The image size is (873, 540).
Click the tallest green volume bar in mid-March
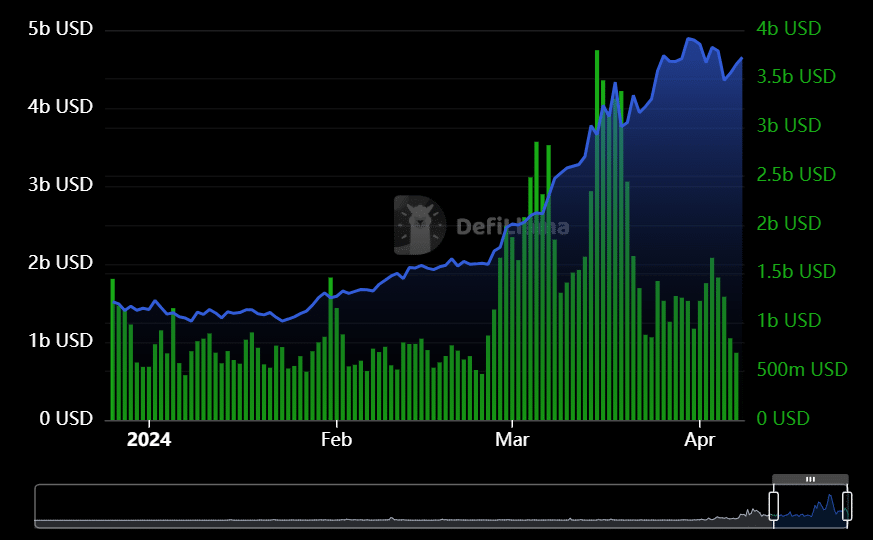click(x=597, y=235)
